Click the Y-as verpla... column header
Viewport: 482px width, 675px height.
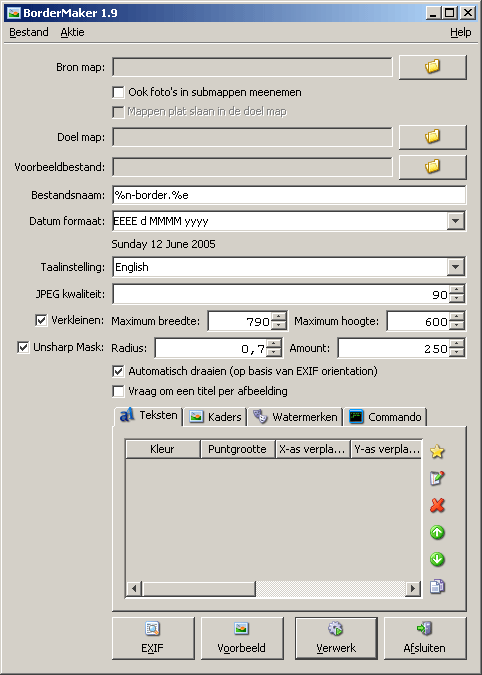386,449
